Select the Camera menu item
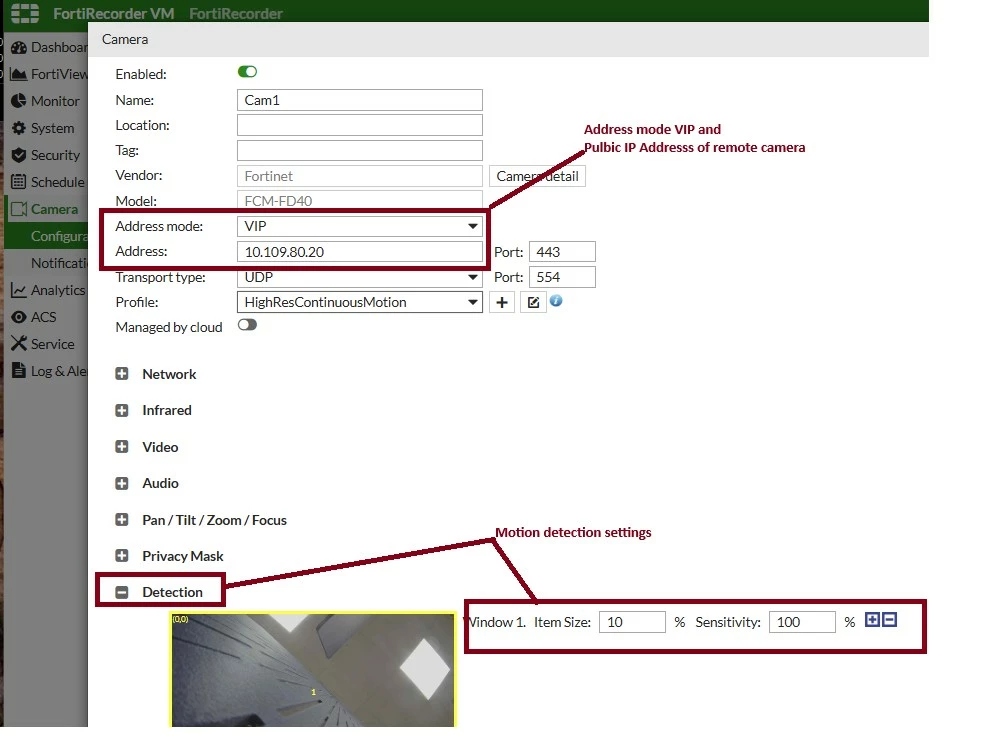Viewport: 986px width, 742px height. click(x=46, y=209)
